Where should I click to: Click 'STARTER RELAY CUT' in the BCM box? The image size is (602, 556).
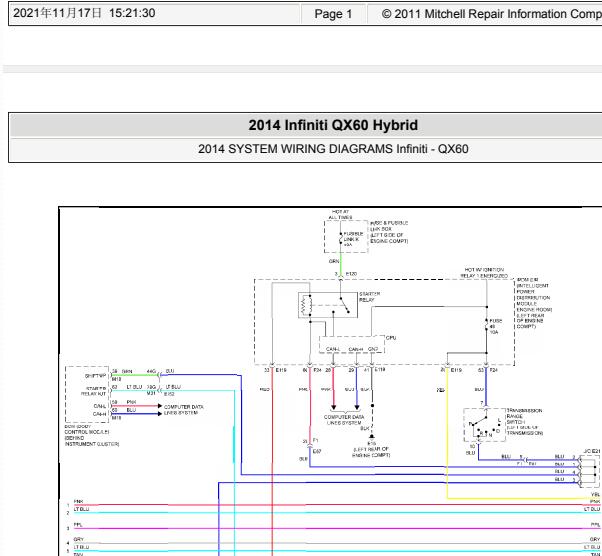point(93,391)
